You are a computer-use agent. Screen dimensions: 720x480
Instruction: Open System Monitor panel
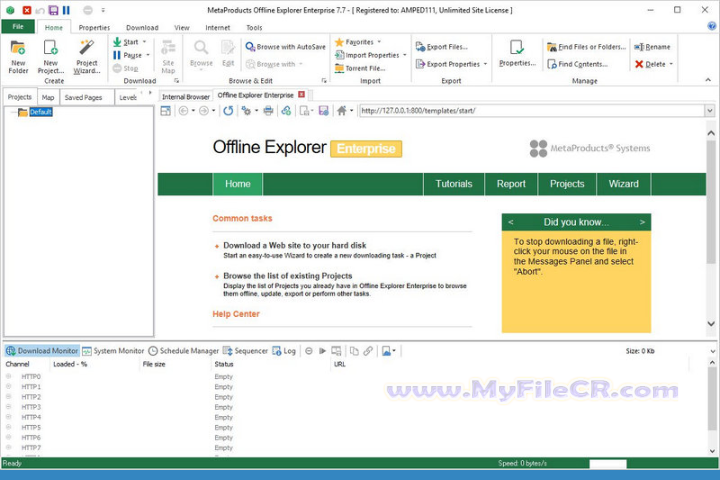113,351
